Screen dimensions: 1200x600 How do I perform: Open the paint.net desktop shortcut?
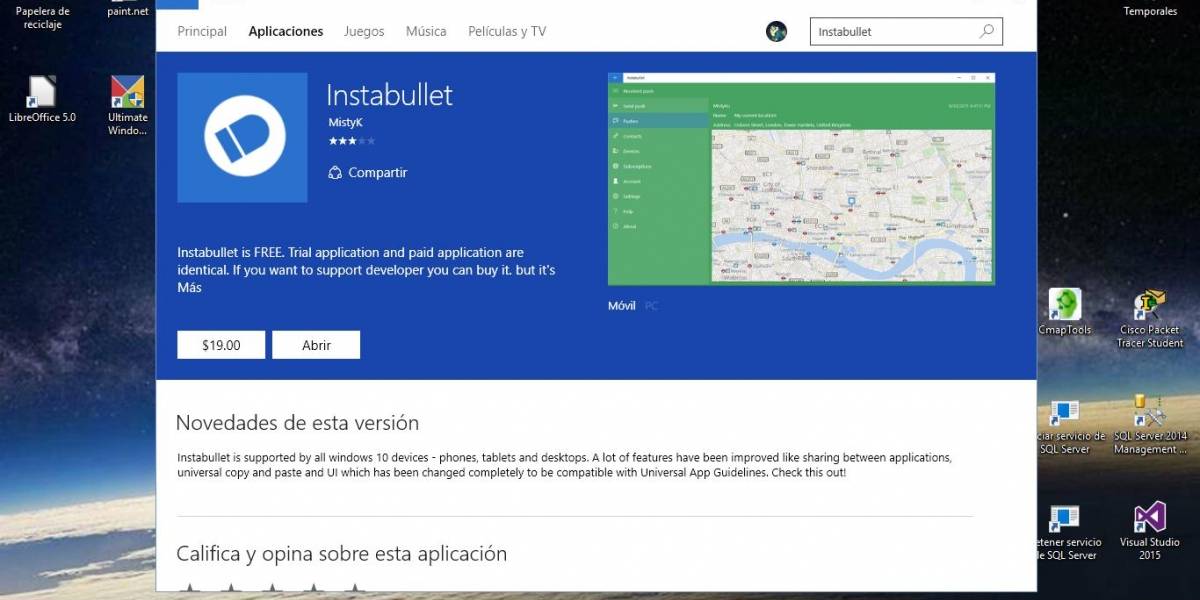(x=128, y=10)
